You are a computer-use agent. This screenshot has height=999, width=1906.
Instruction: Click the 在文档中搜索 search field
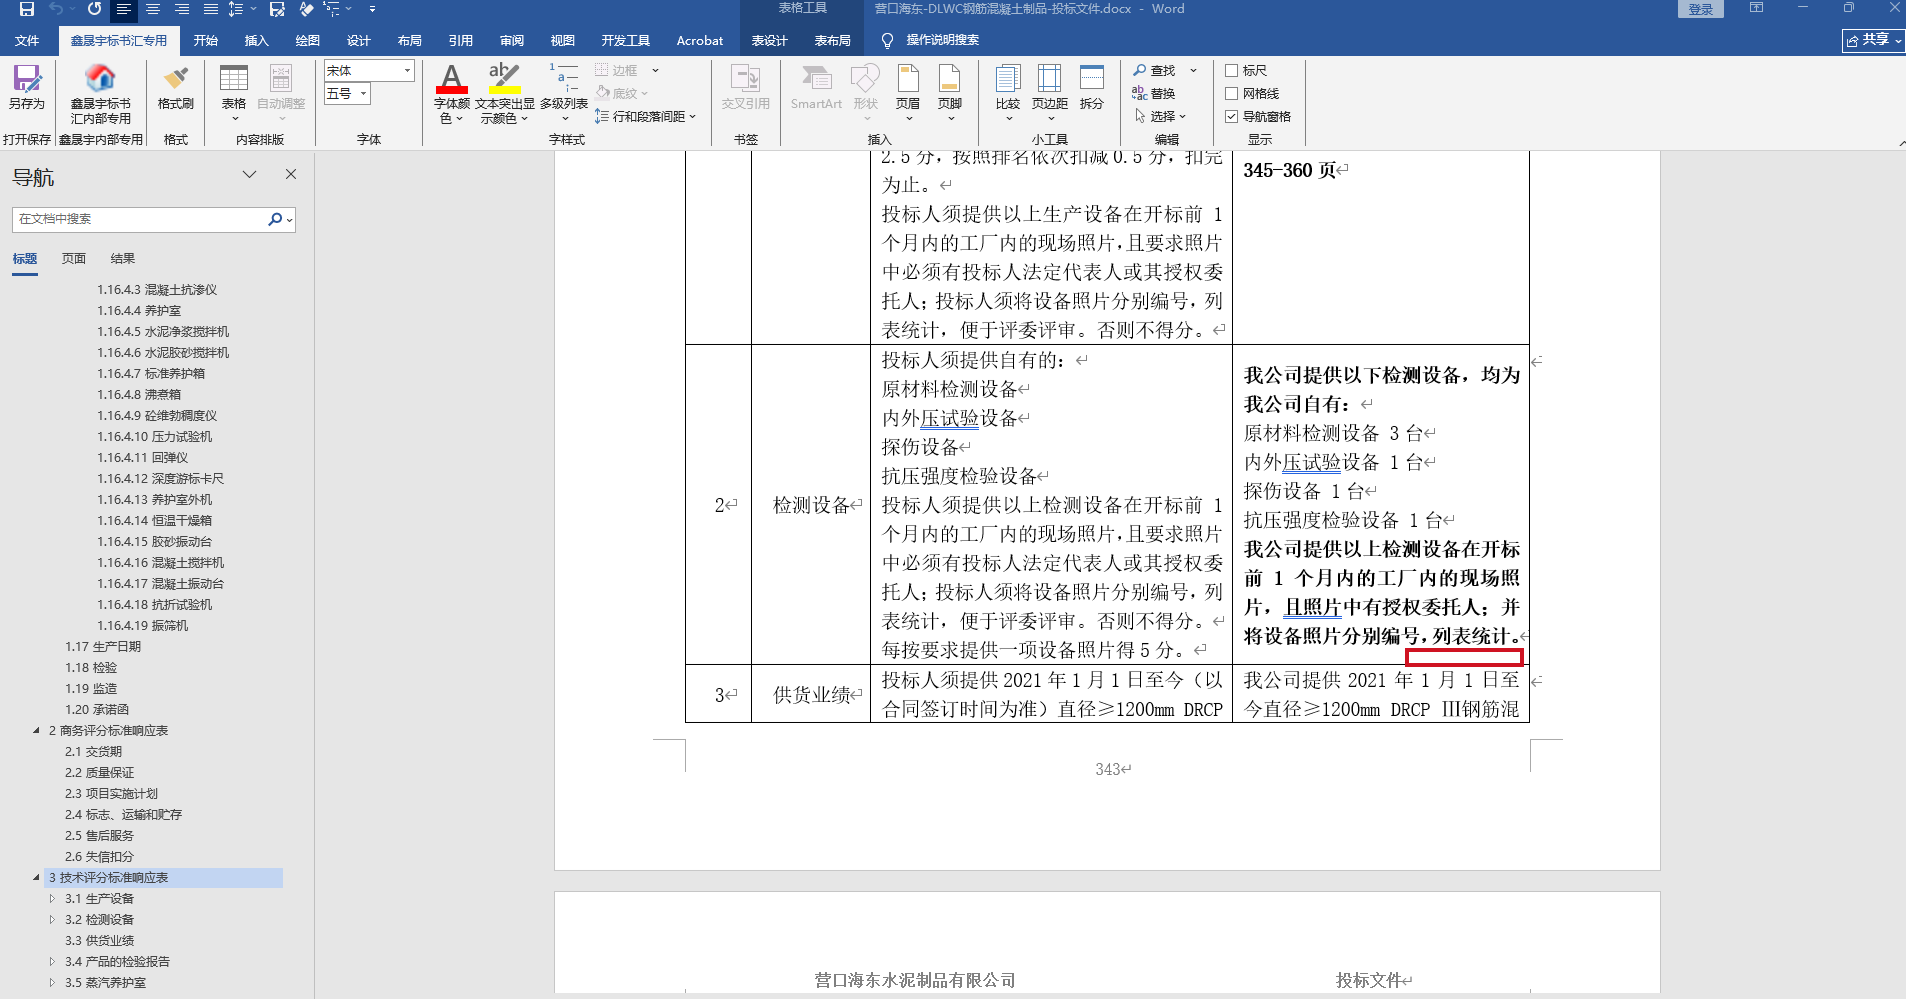pos(140,219)
